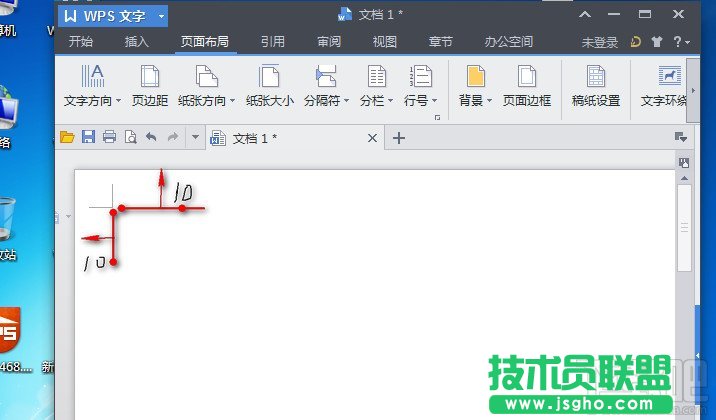Choose Paper Orientation (纸张方向)
716x420 pixels.
[206, 86]
